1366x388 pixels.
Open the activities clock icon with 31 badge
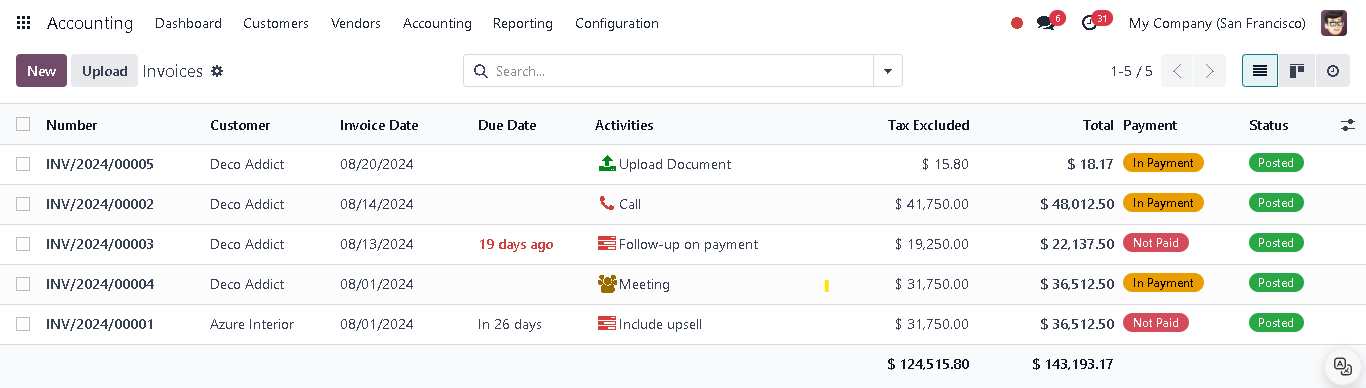[1090, 23]
